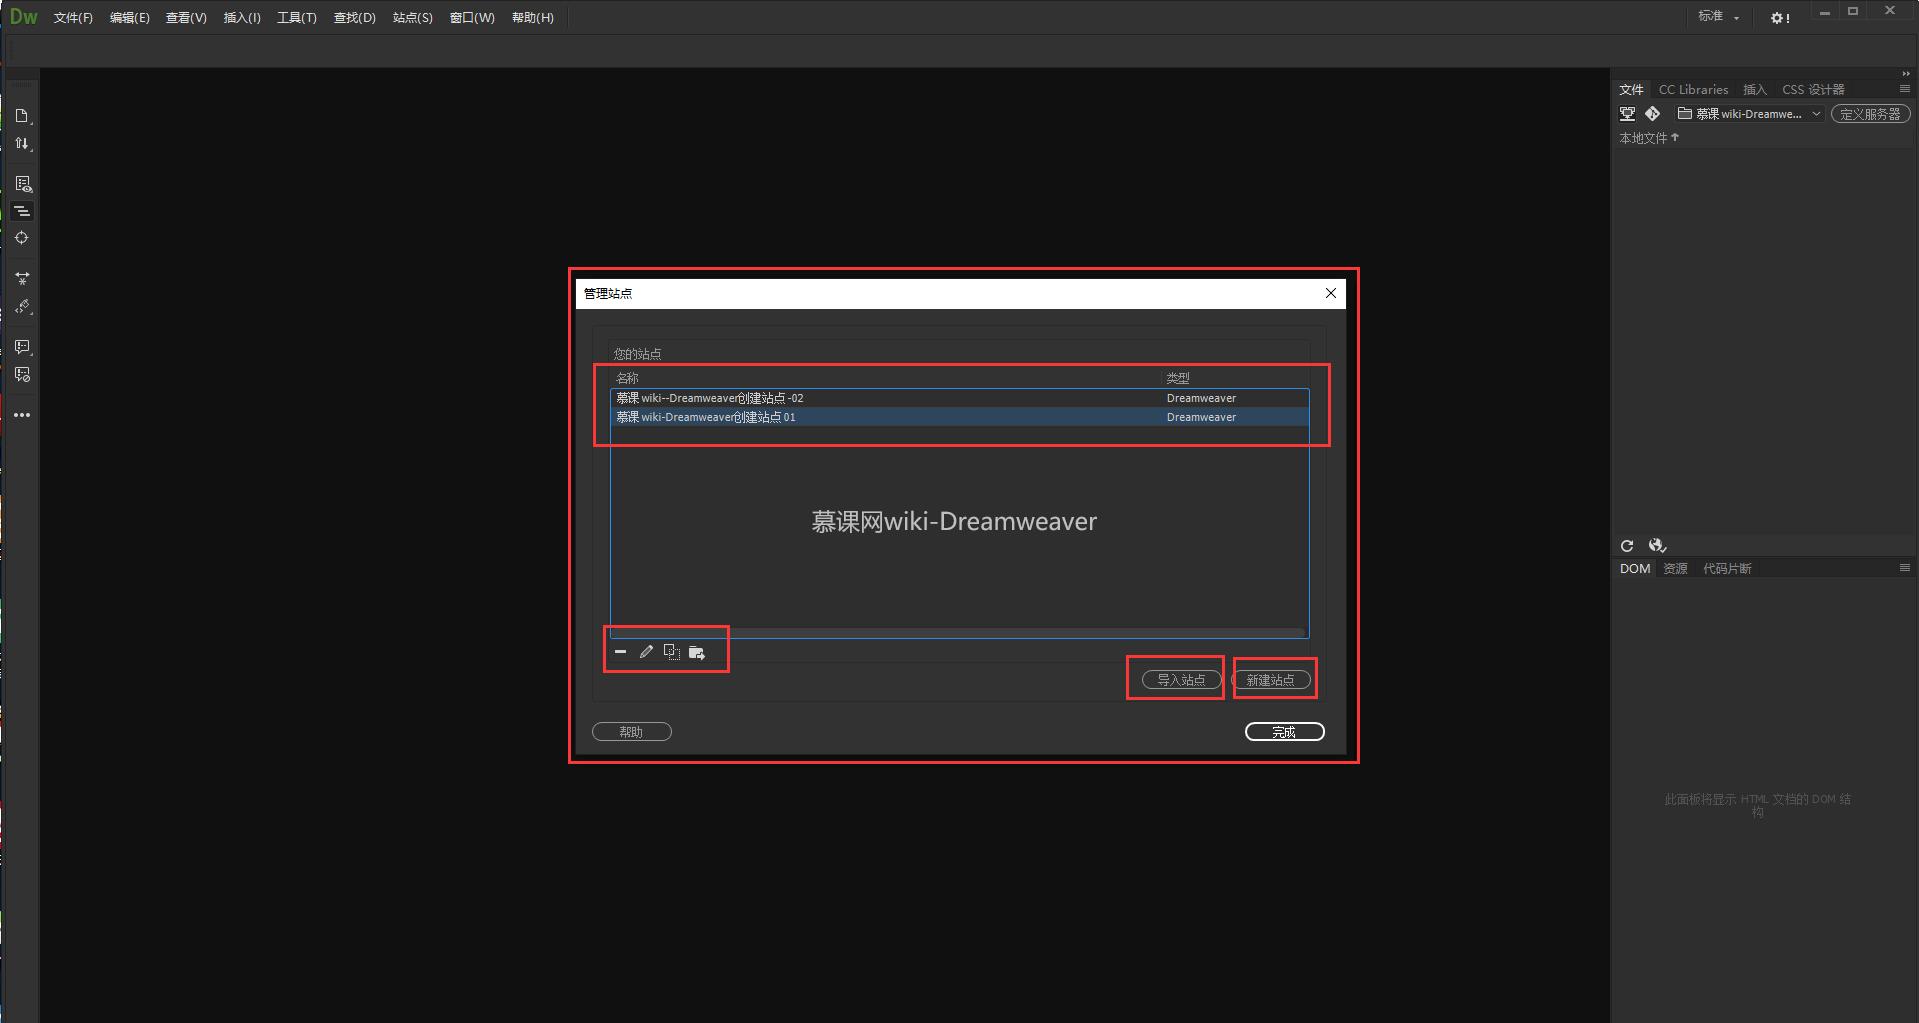Switch to the 代码片断 tab

[1727, 569]
